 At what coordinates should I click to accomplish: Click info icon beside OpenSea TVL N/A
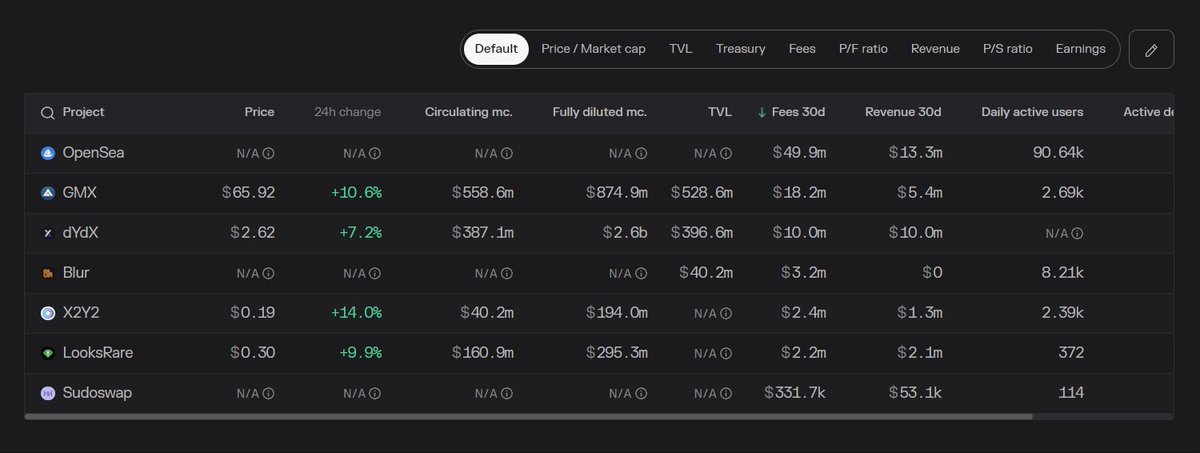click(726, 153)
